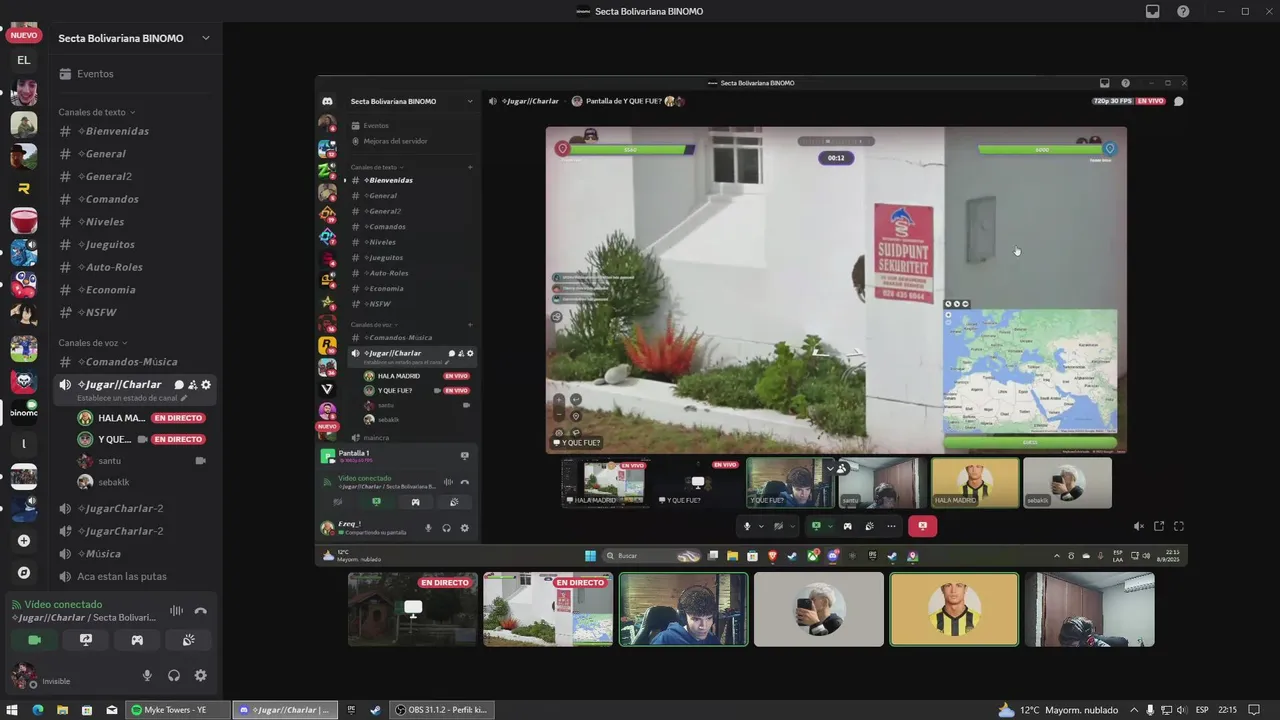
Task: Switch to OBS 31.1.2 taskbar window
Action: click(441, 710)
